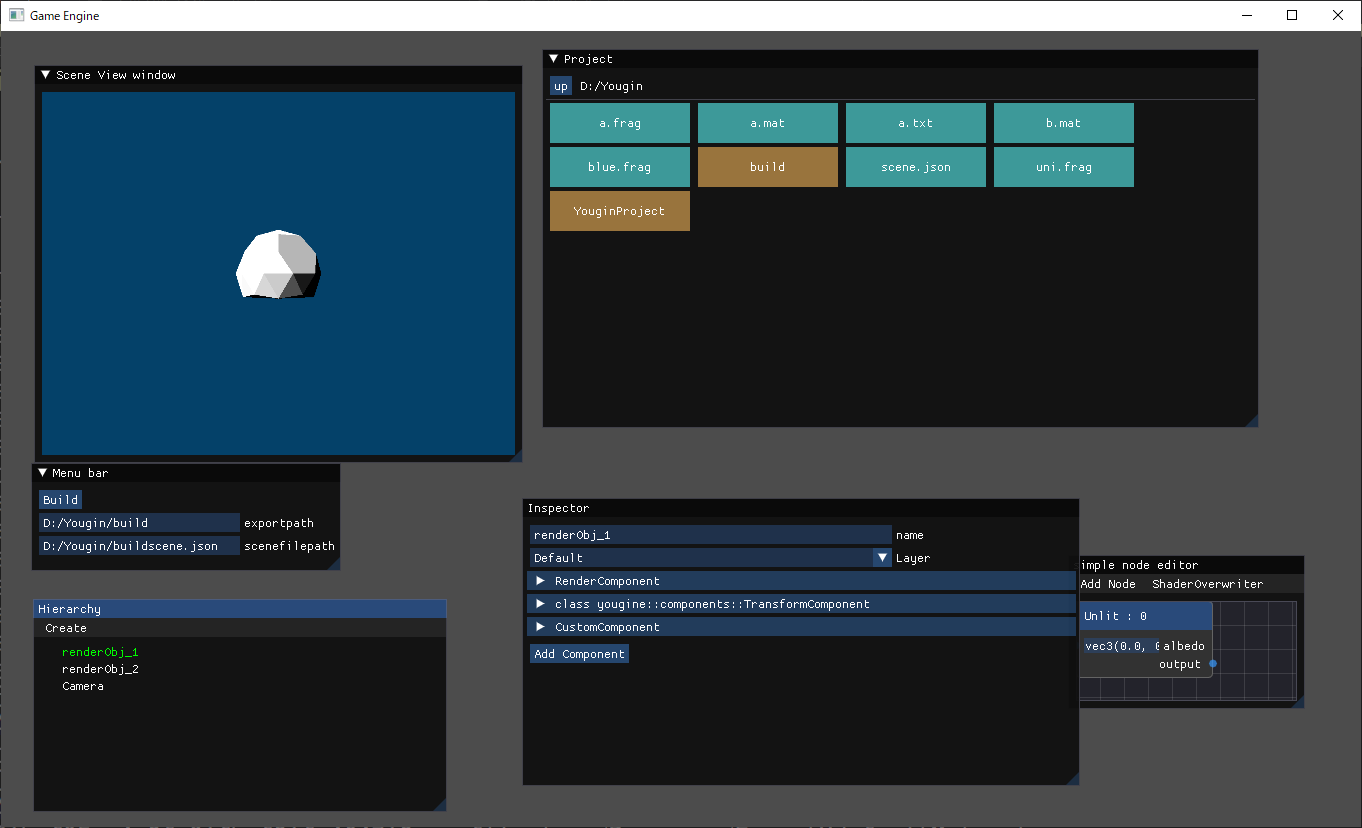
Task: Edit the object name field in Inspector
Action: tap(711, 535)
